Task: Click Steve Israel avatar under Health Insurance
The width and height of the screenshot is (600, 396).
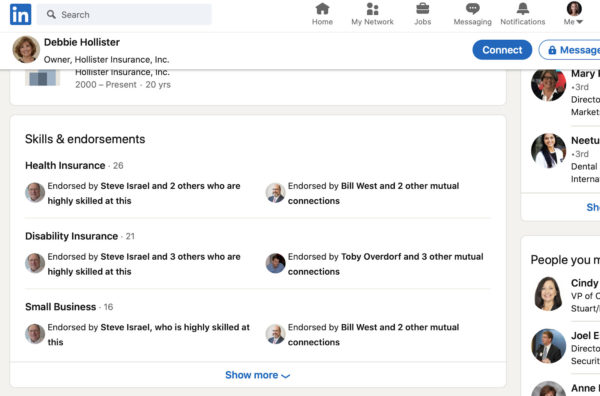Action: point(35,192)
